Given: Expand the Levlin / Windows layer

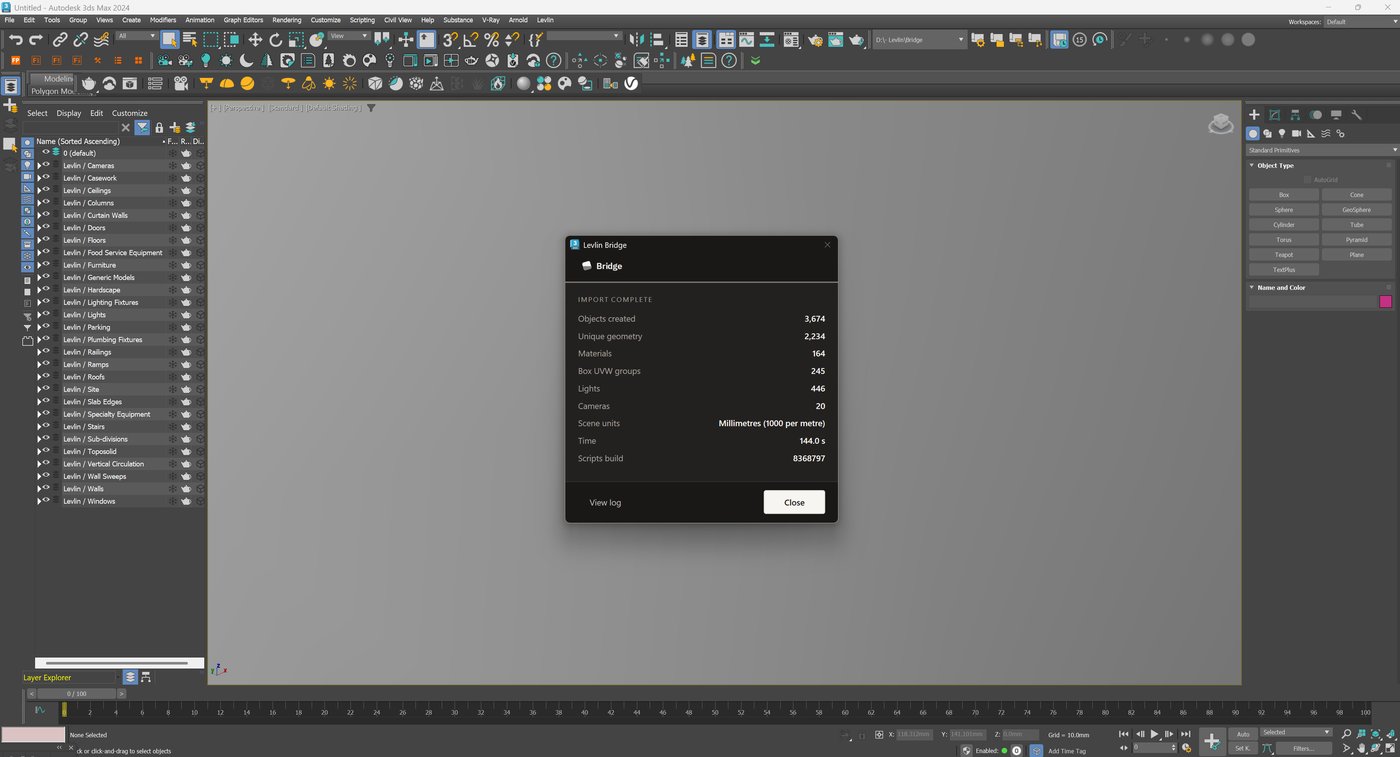Looking at the screenshot, I should (39, 501).
